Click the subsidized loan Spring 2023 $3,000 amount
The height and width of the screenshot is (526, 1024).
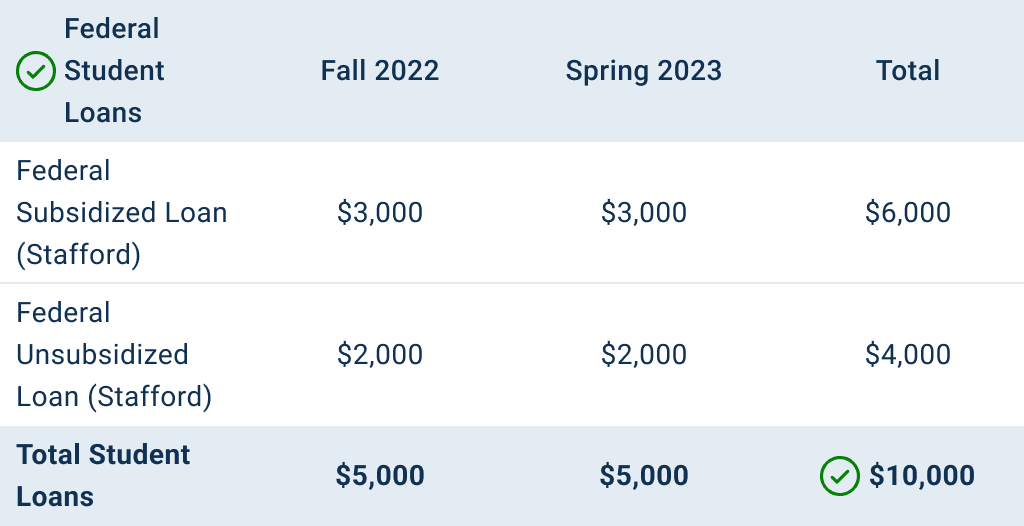643,212
